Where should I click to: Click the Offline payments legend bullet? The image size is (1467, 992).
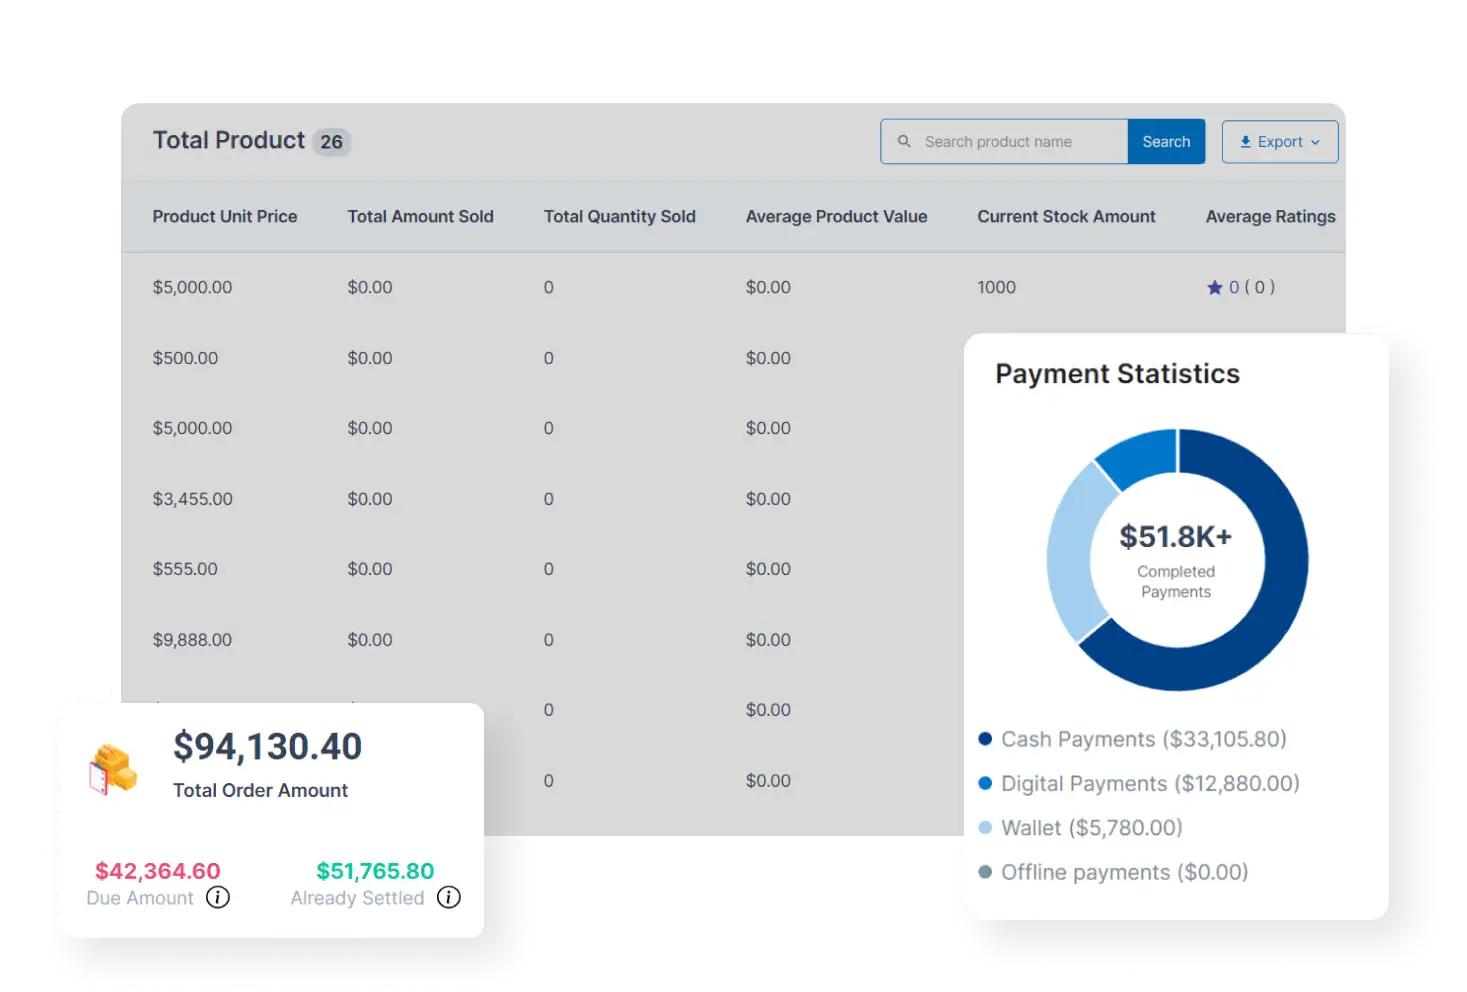986,871
